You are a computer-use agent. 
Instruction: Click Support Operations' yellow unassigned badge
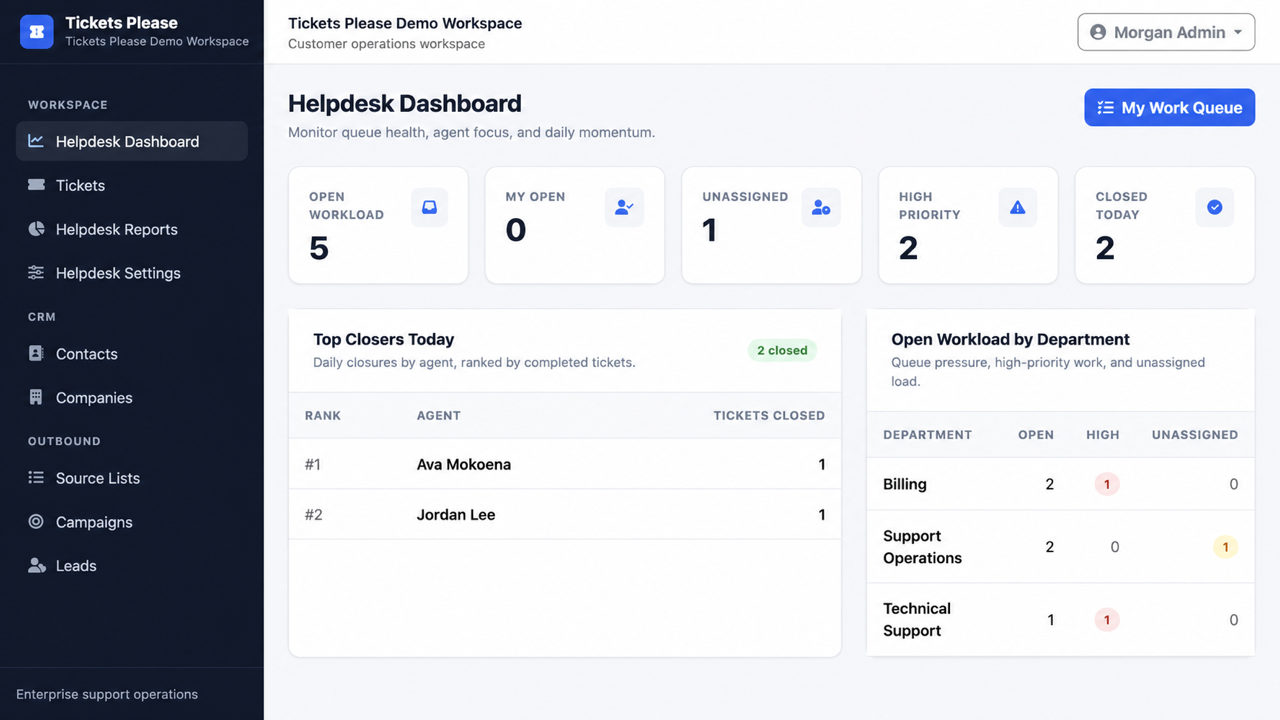1225,547
